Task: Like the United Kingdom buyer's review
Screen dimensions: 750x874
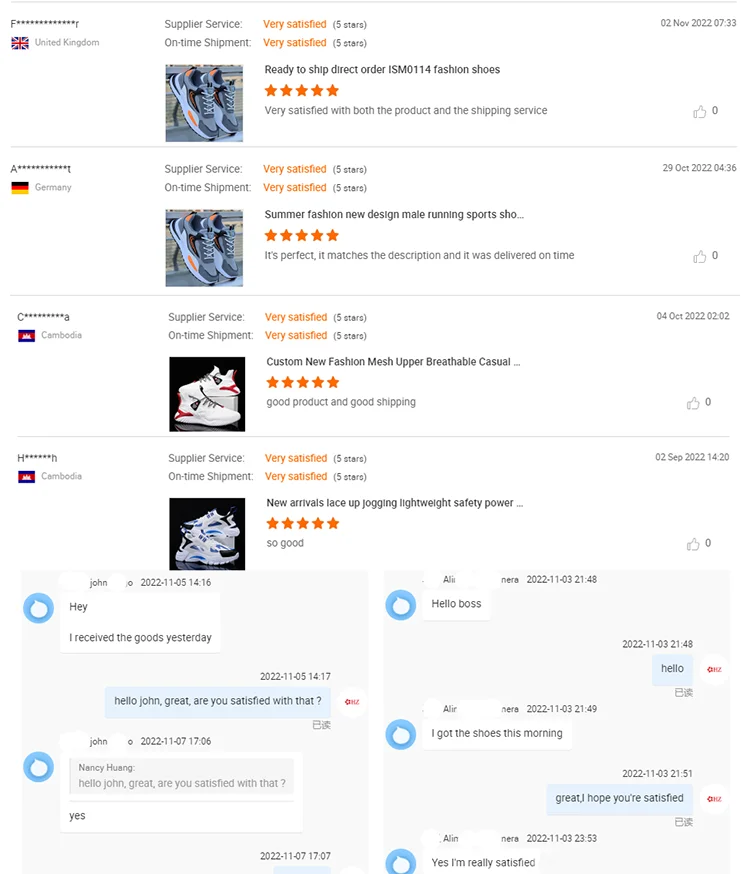Action: pyautogui.click(x=699, y=111)
